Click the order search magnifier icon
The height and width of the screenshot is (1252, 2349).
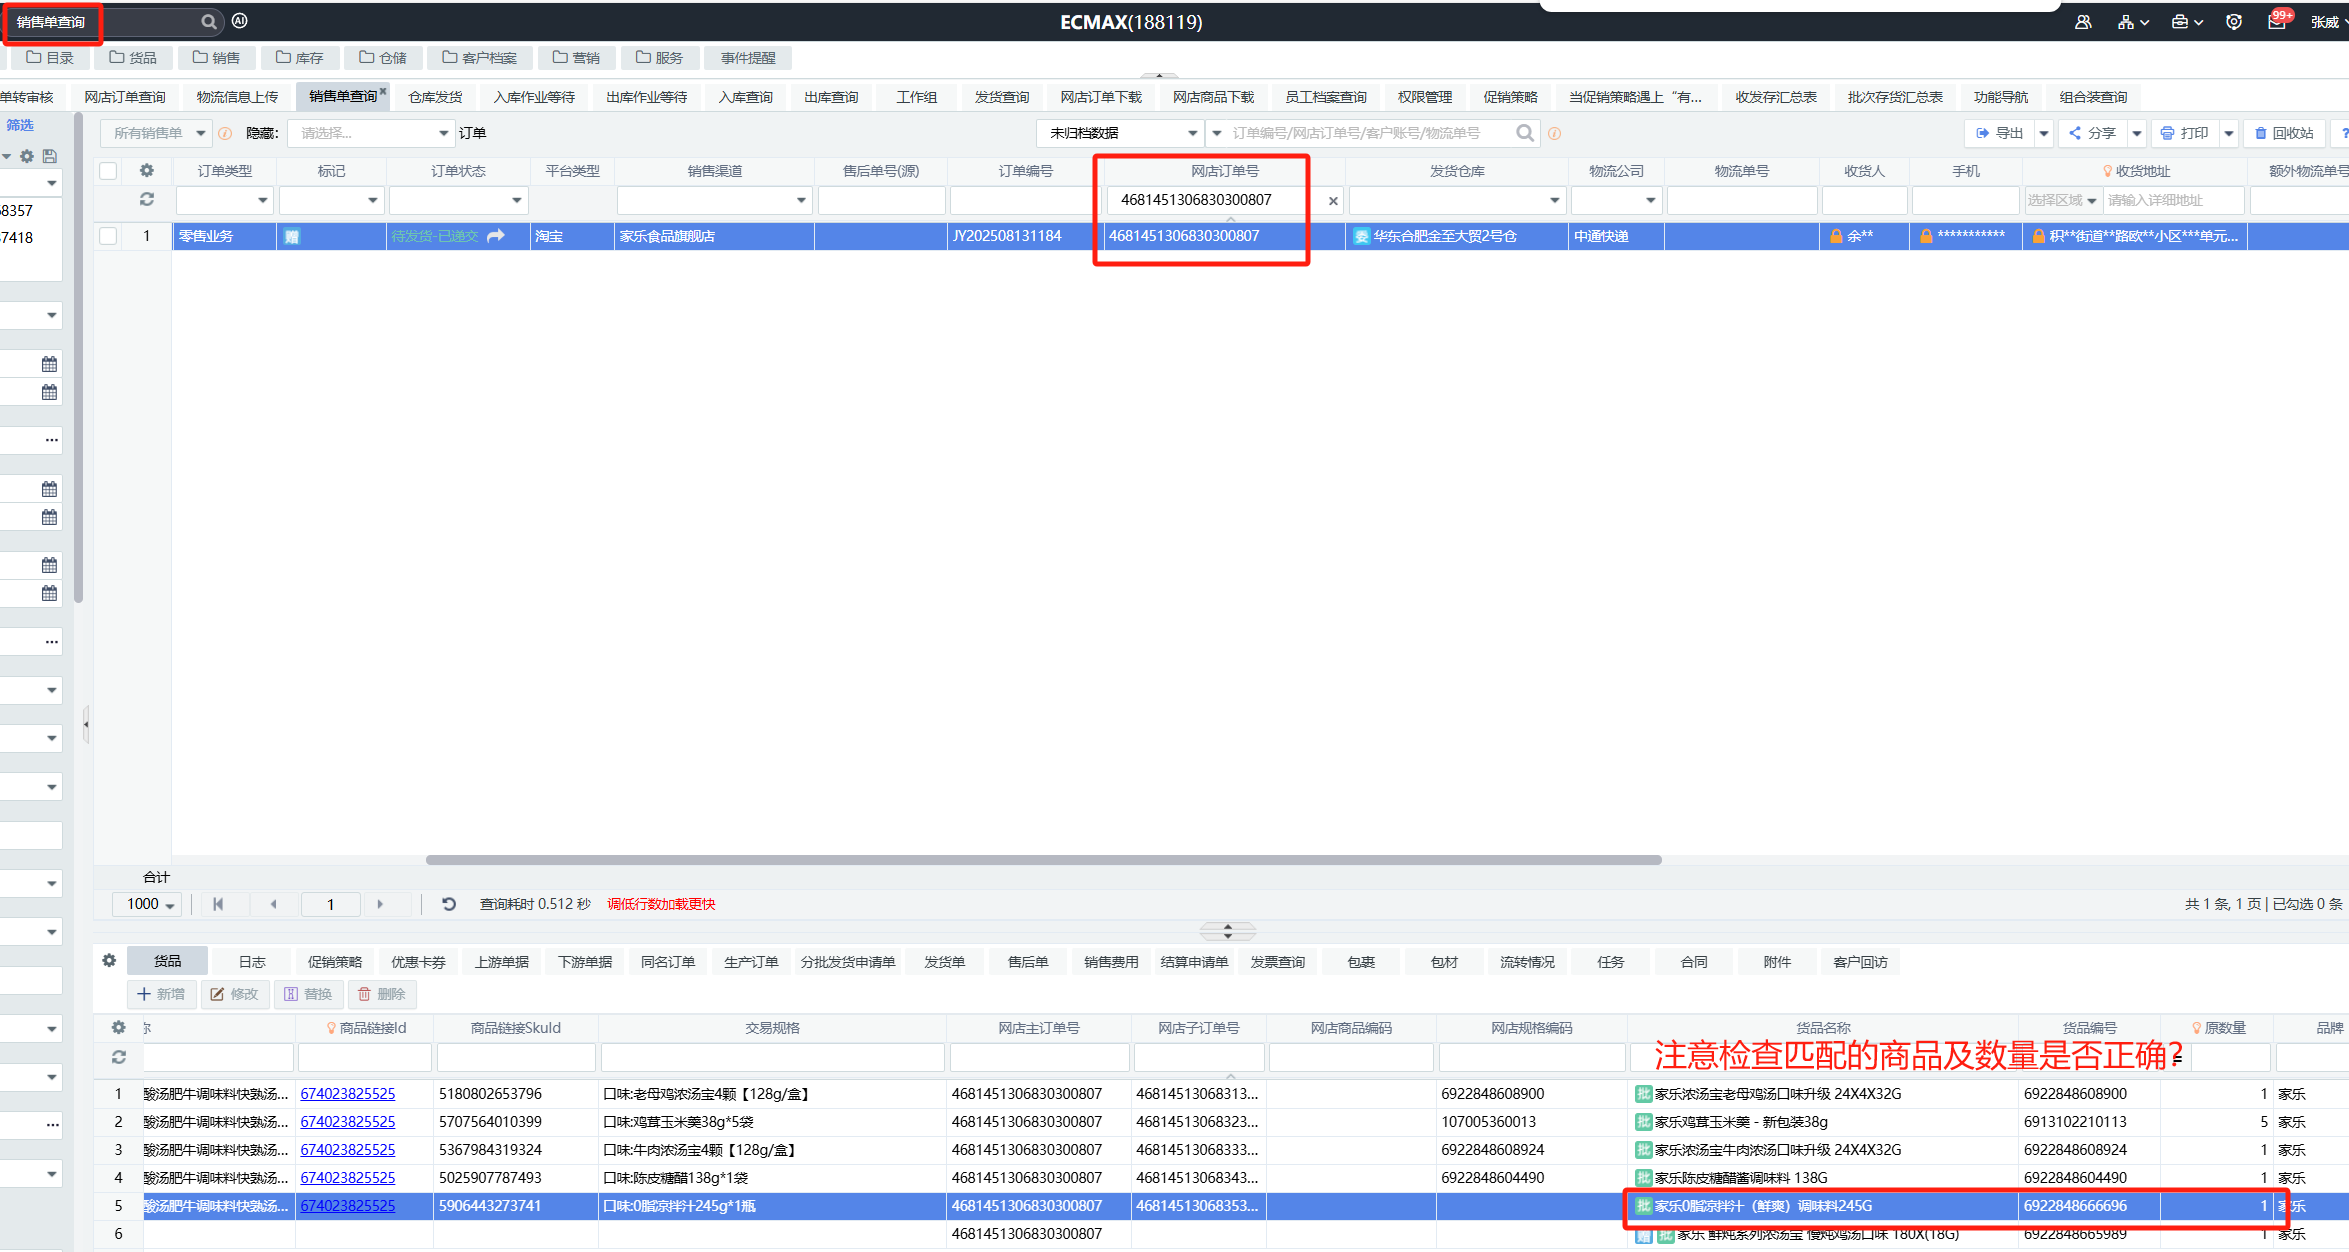click(1524, 133)
